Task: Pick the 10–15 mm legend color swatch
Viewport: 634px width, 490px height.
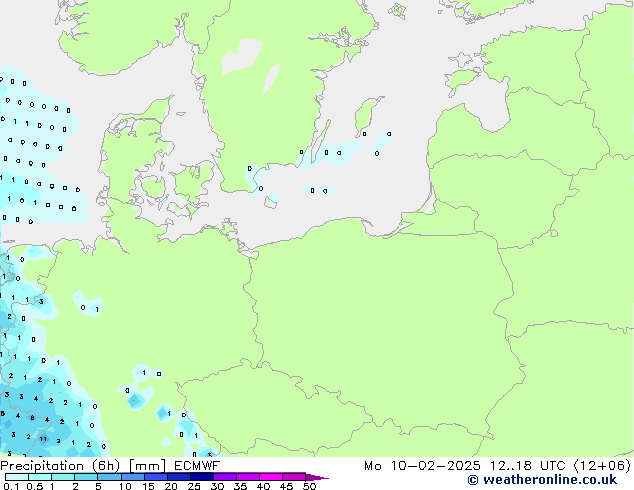Action: tap(133, 477)
